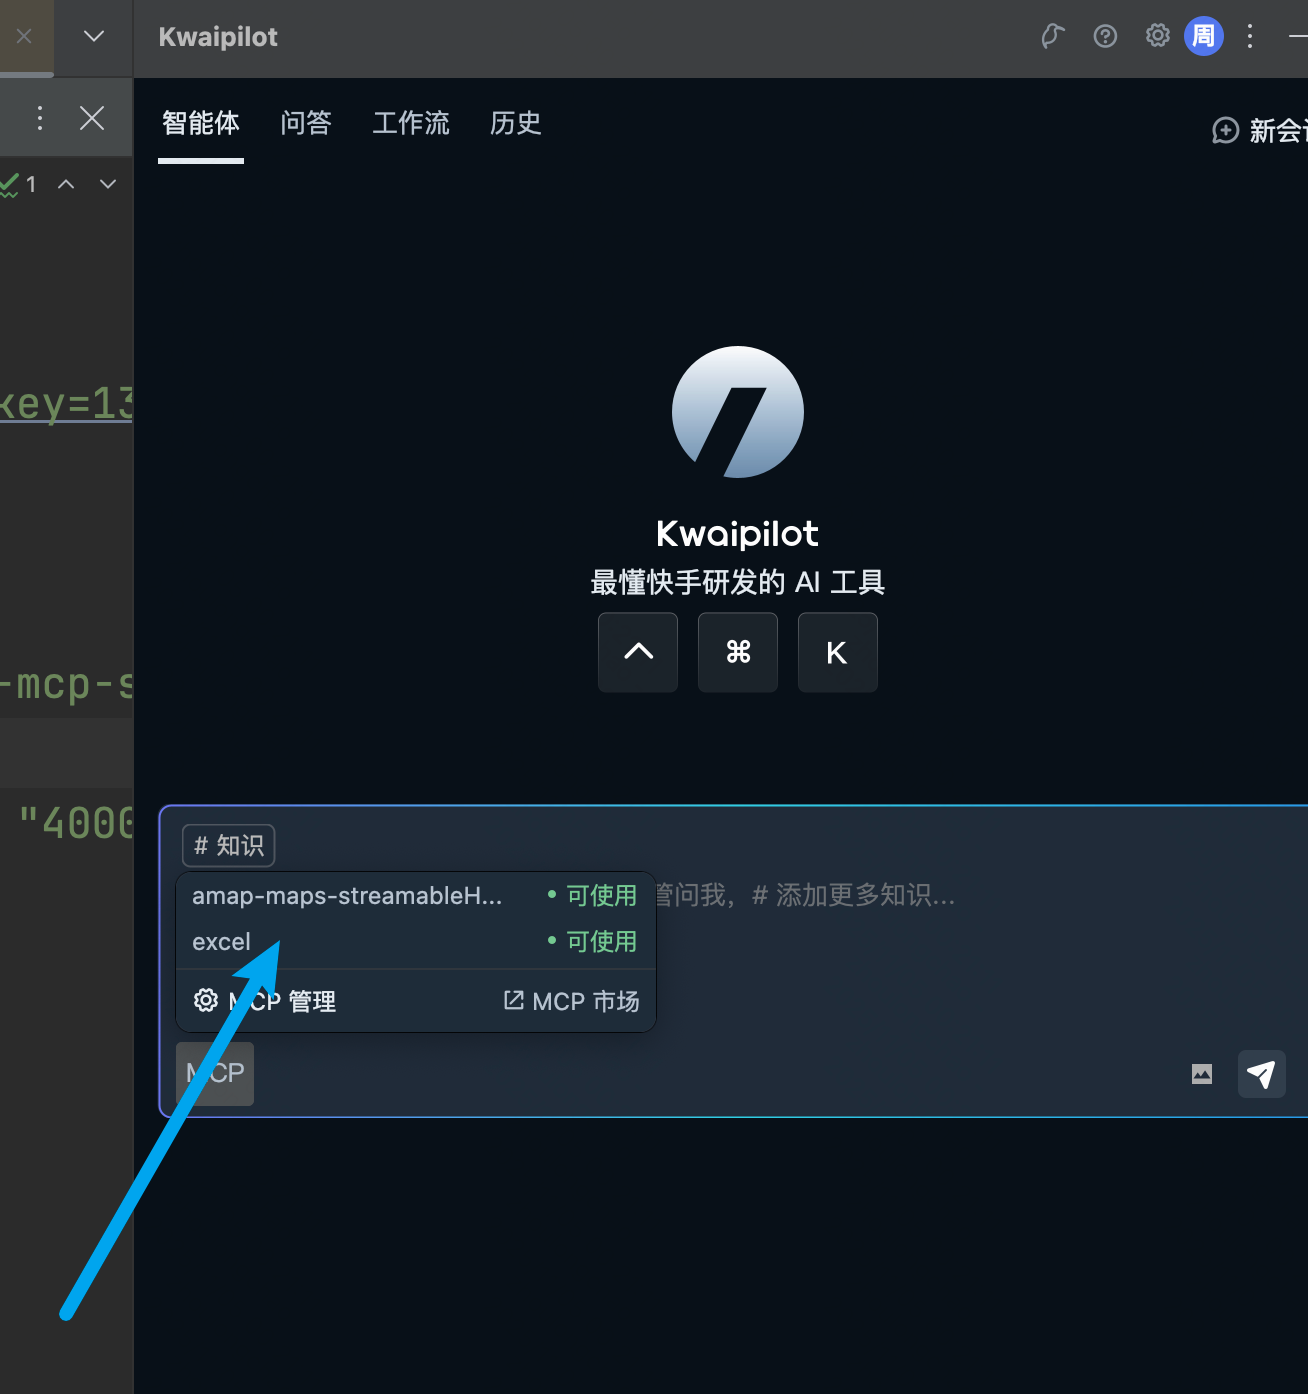Send message with paper plane icon
This screenshot has width=1308, height=1394.
pyautogui.click(x=1262, y=1074)
